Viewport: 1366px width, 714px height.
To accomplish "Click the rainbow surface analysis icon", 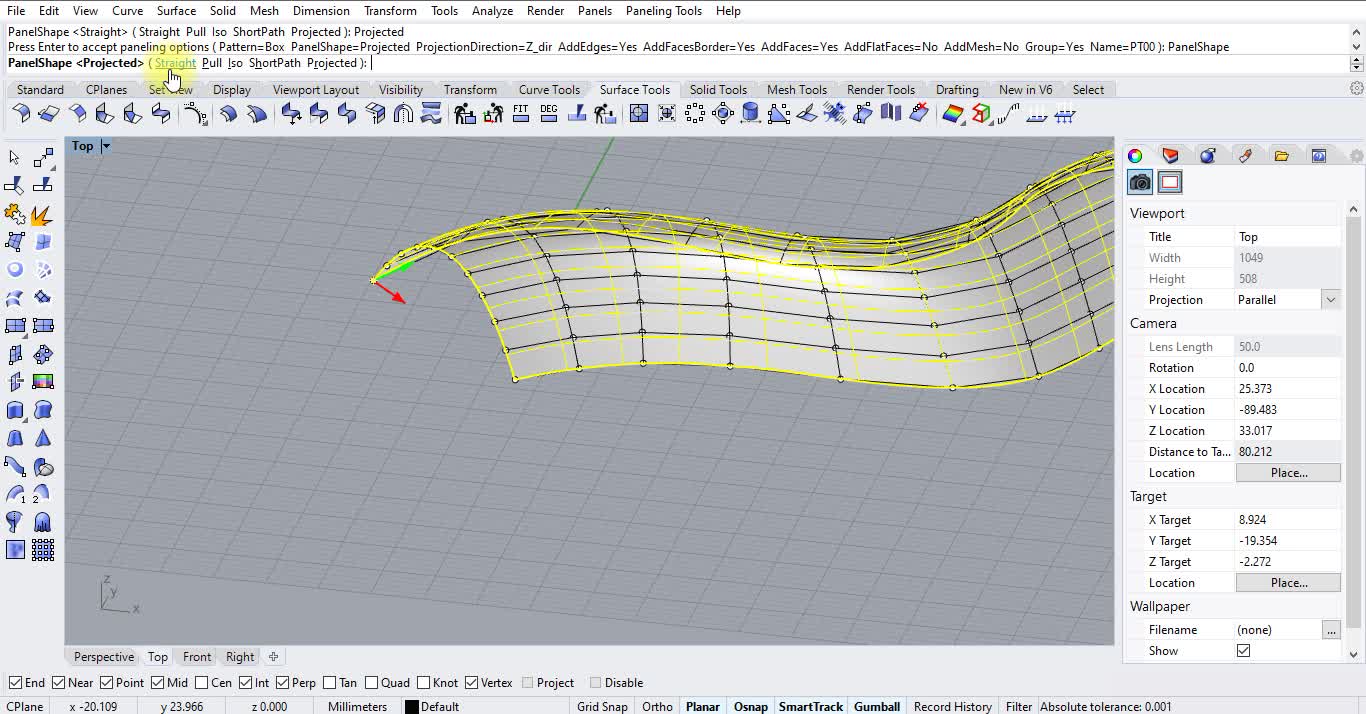I will (953, 114).
